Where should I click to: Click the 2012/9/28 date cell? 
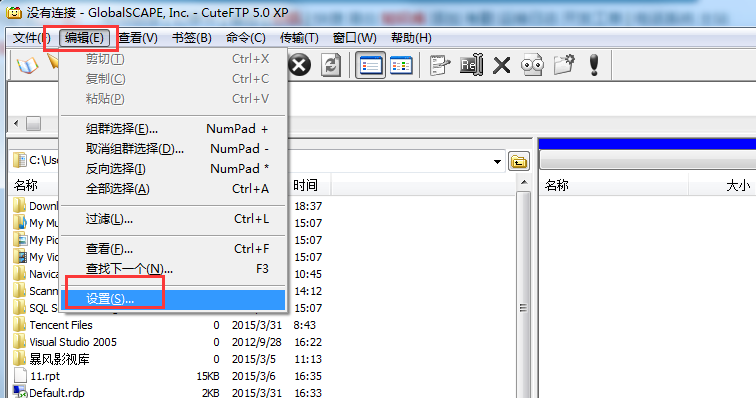(x=256, y=342)
